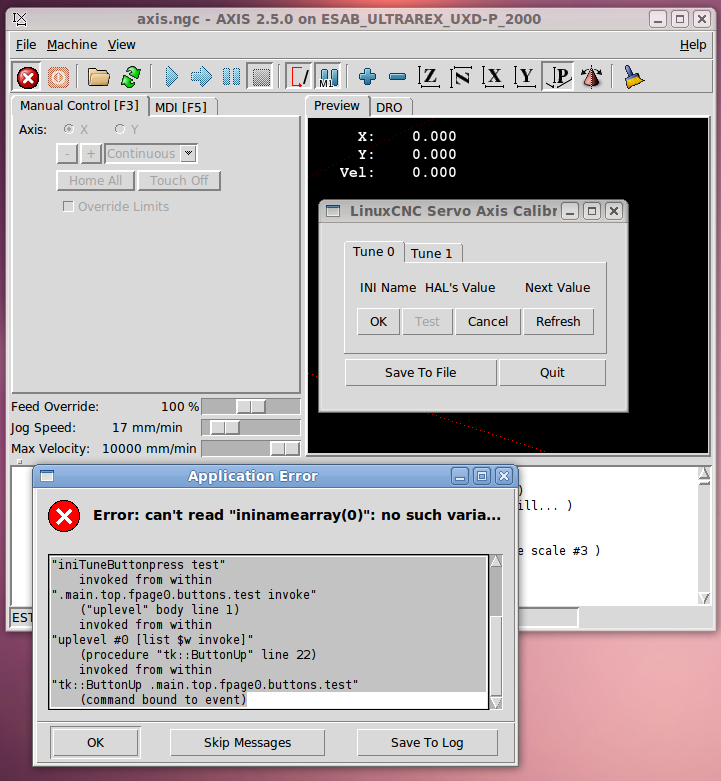Click the jog minus button
The height and width of the screenshot is (781, 721).
point(67,153)
